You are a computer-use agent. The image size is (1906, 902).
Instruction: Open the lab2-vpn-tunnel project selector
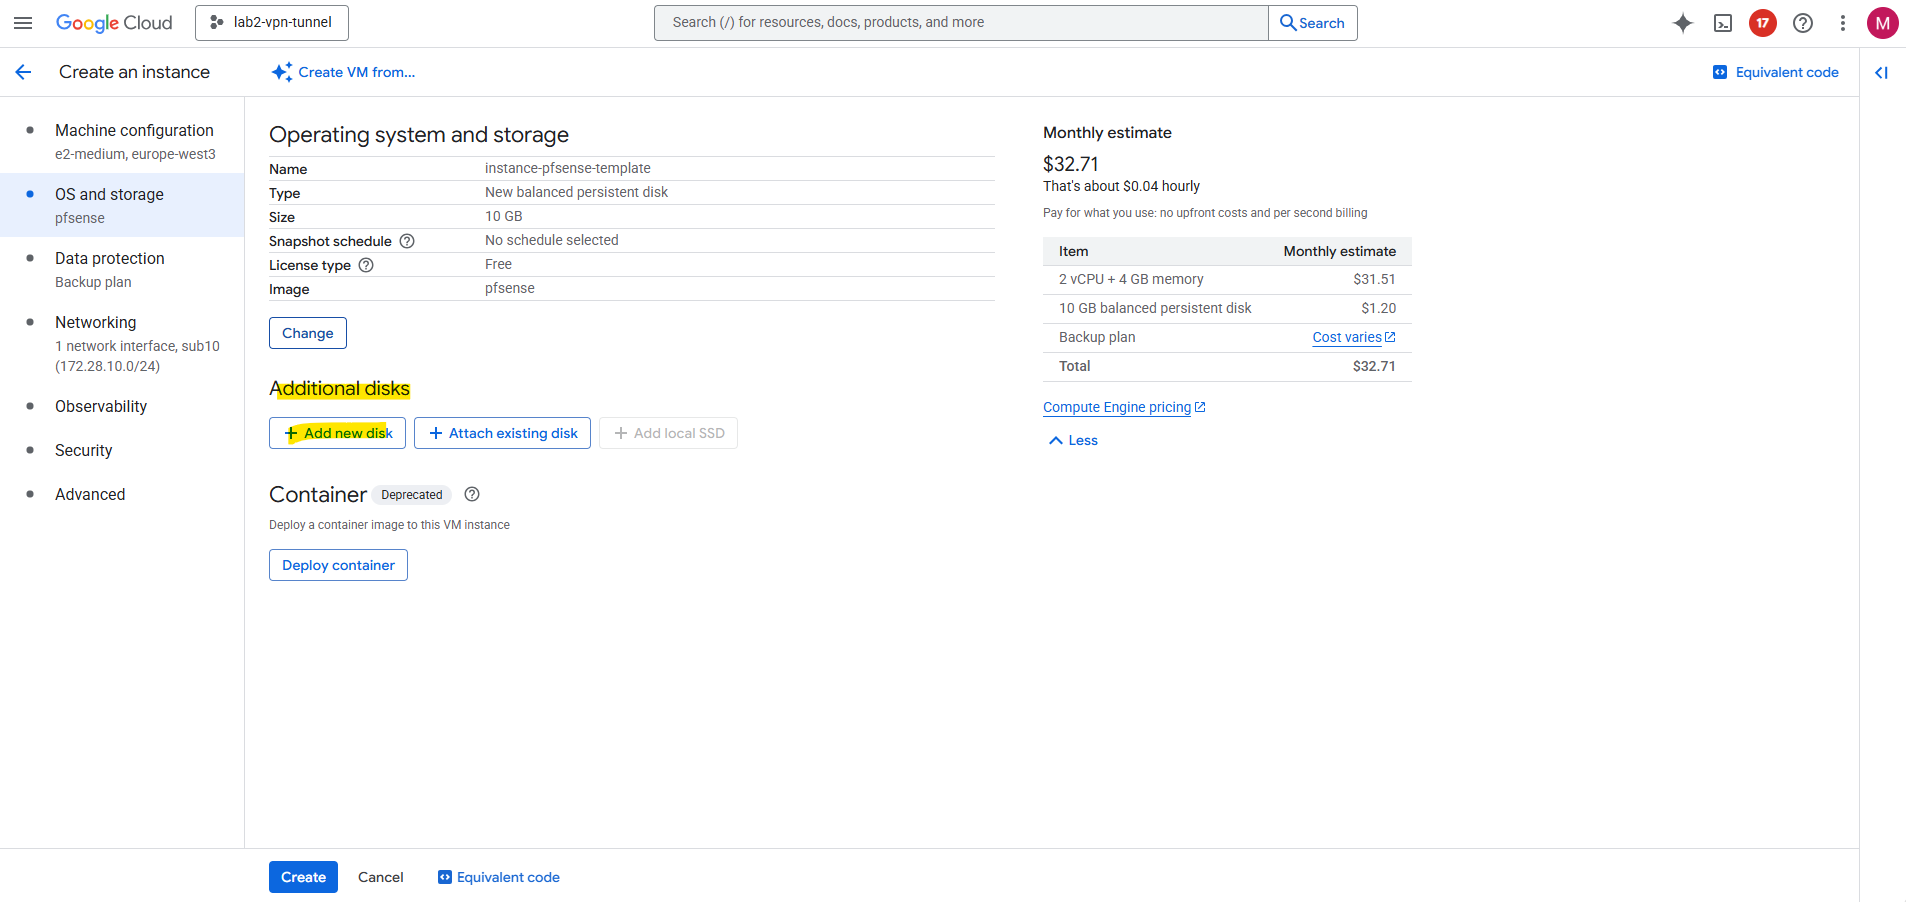(272, 23)
